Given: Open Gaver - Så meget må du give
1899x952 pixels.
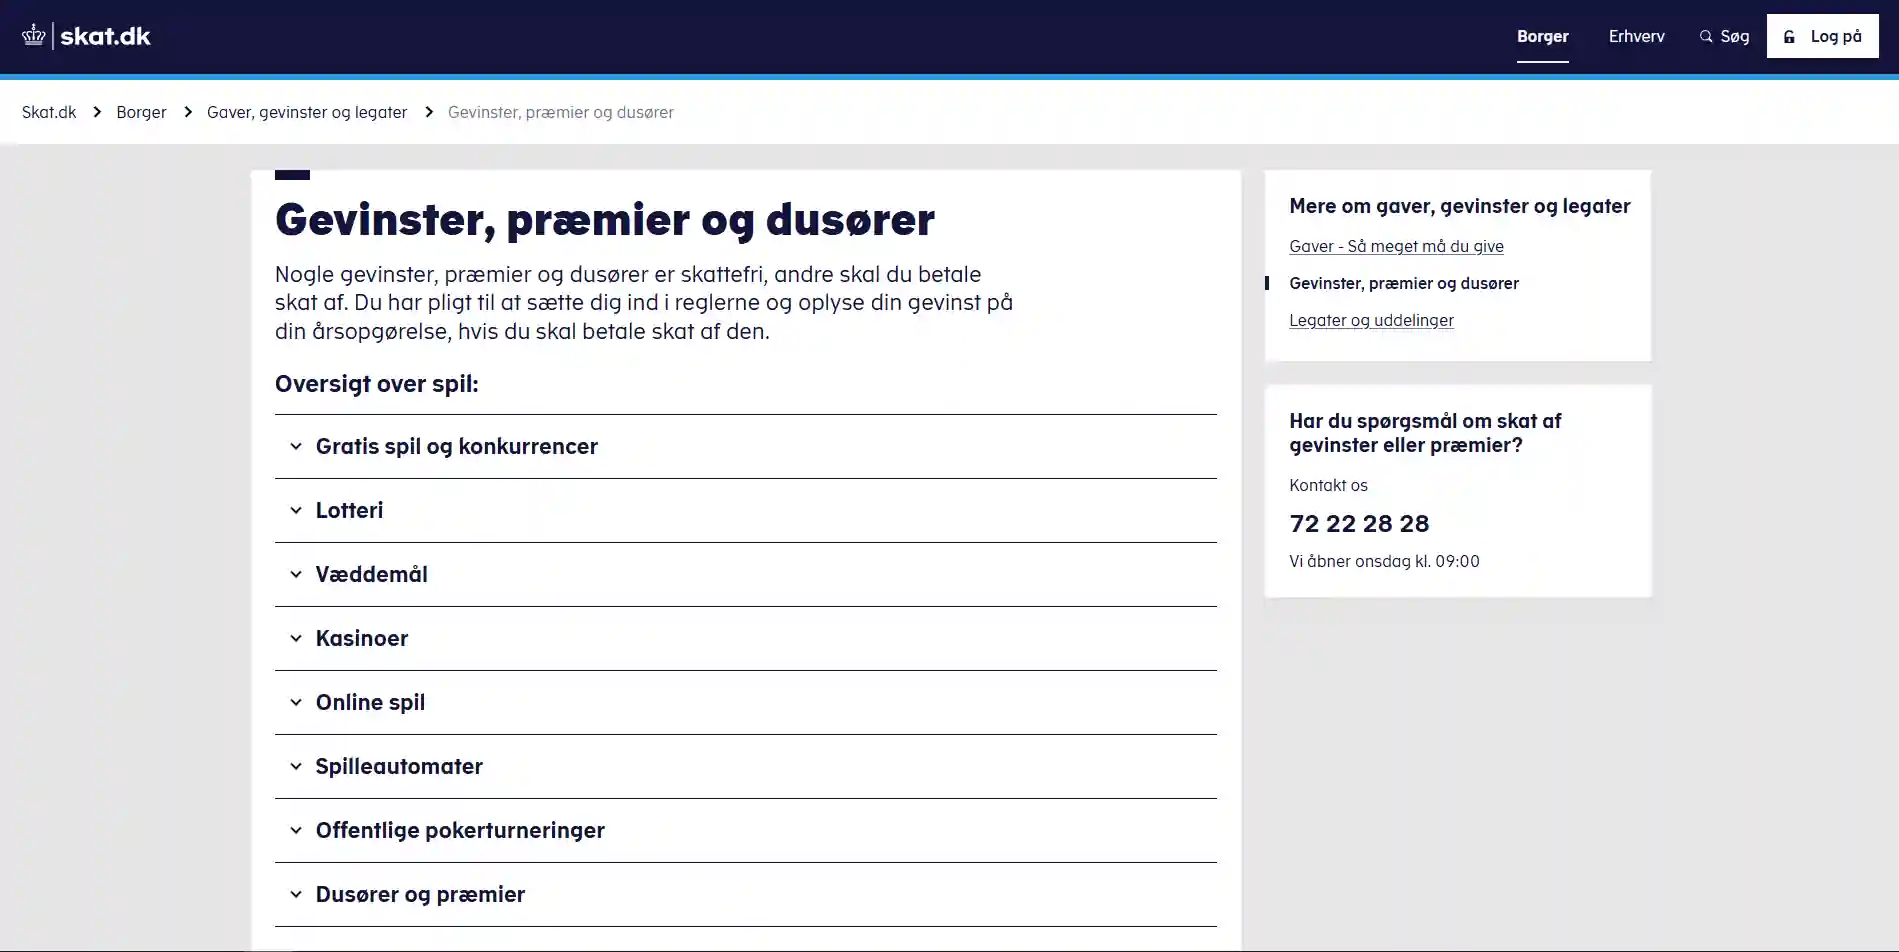Looking at the screenshot, I should (1396, 246).
